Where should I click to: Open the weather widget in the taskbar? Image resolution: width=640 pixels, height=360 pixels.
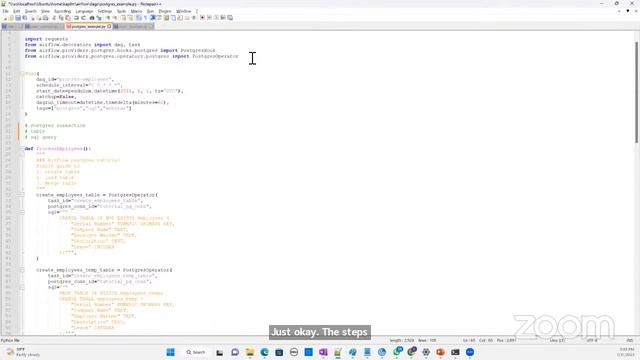pyautogui.click(x=22, y=352)
